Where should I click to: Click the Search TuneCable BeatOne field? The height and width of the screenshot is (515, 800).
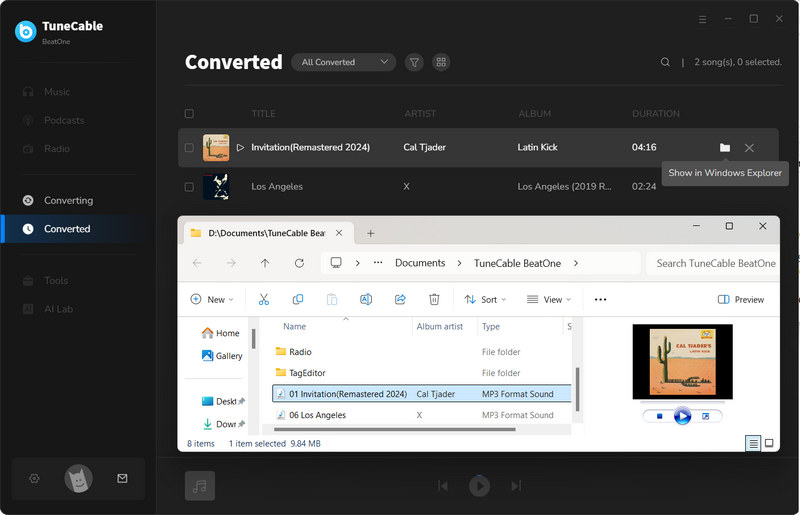coord(713,263)
